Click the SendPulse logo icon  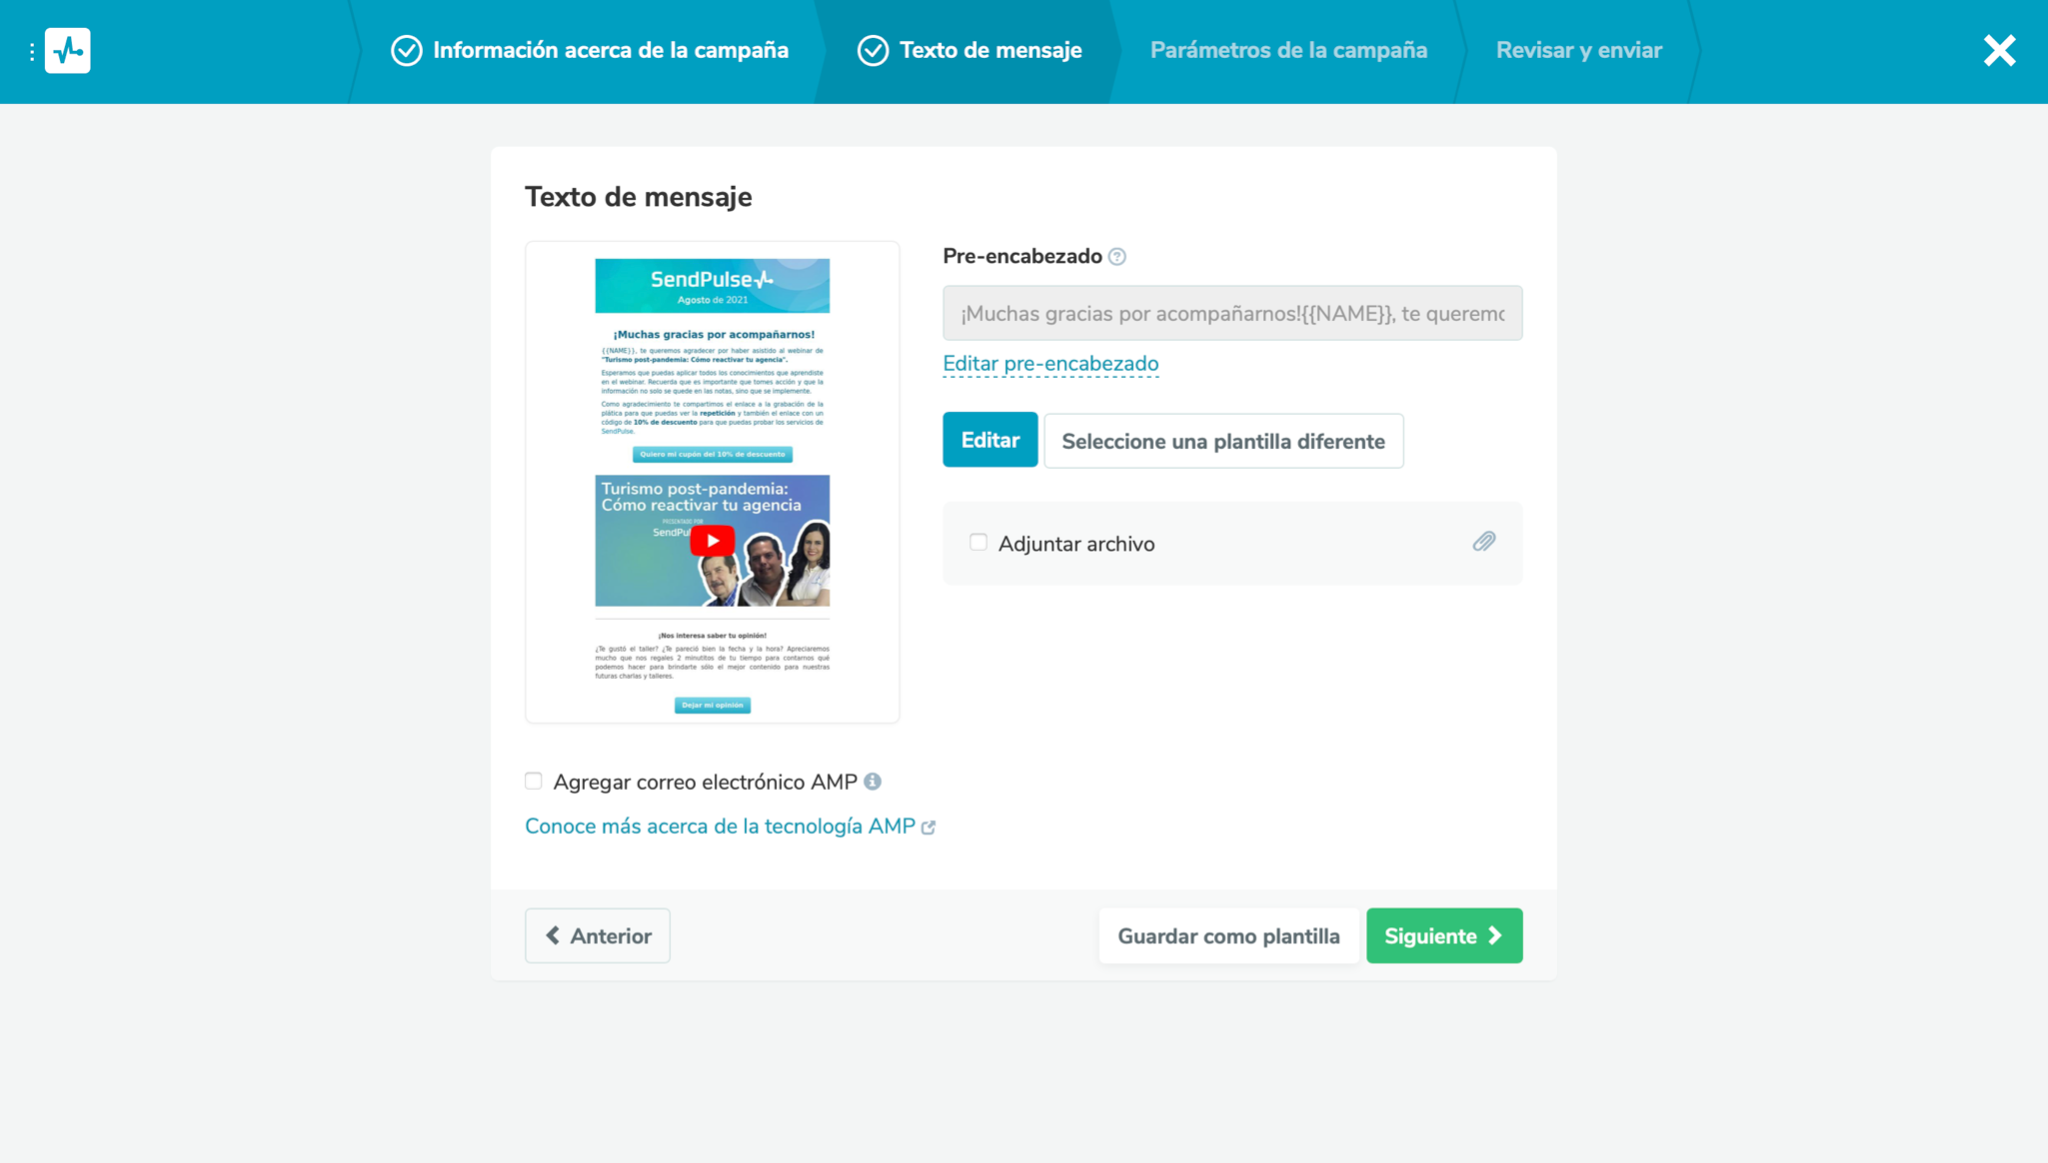pyautogui.click(x=67, y=51)
